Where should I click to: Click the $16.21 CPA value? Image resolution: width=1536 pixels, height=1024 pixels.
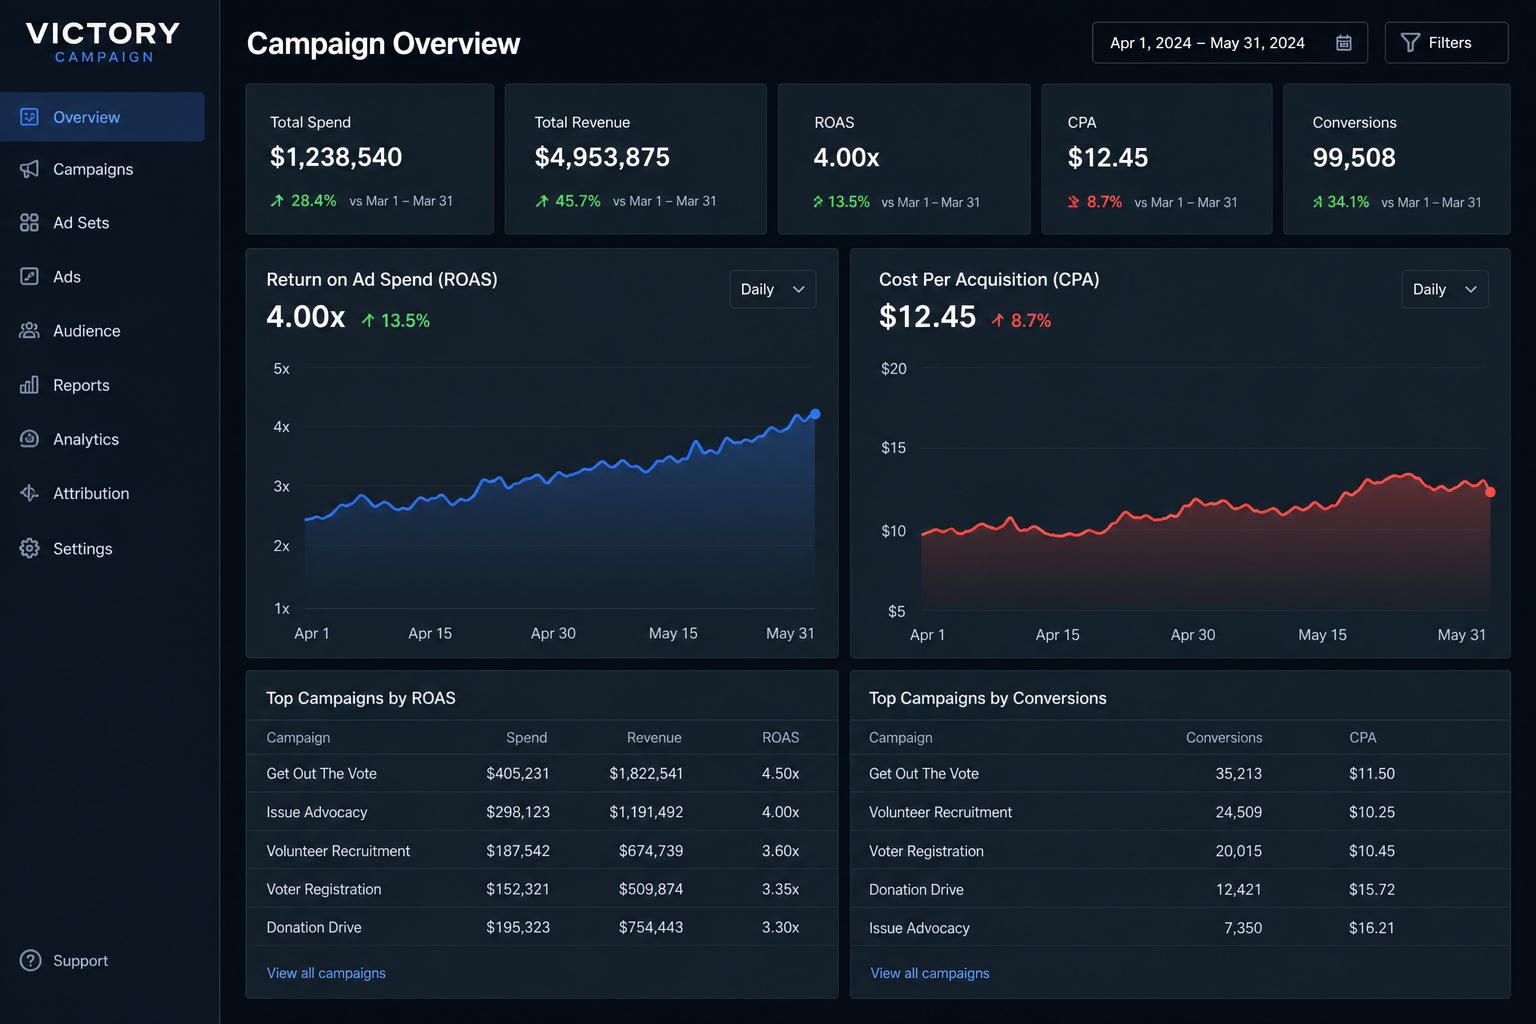pos(1371,928)
